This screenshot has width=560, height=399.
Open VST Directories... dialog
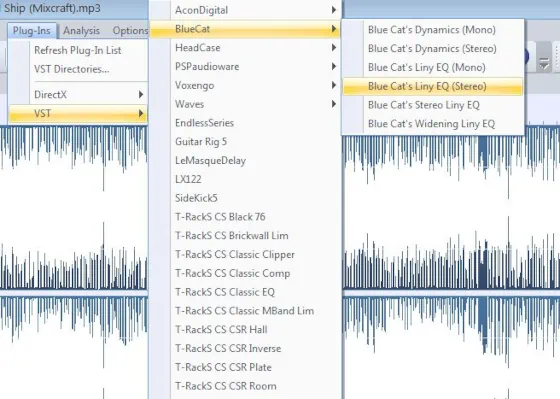coord(78,69)
